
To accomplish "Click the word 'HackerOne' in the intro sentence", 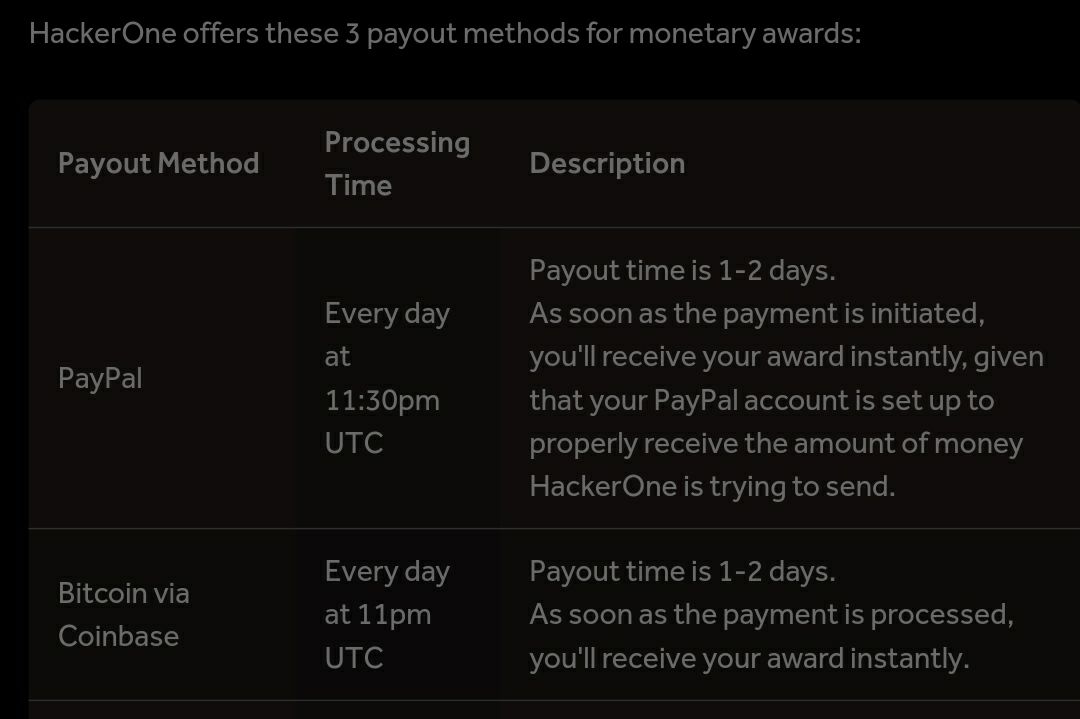I will click(x=103, y=33).
